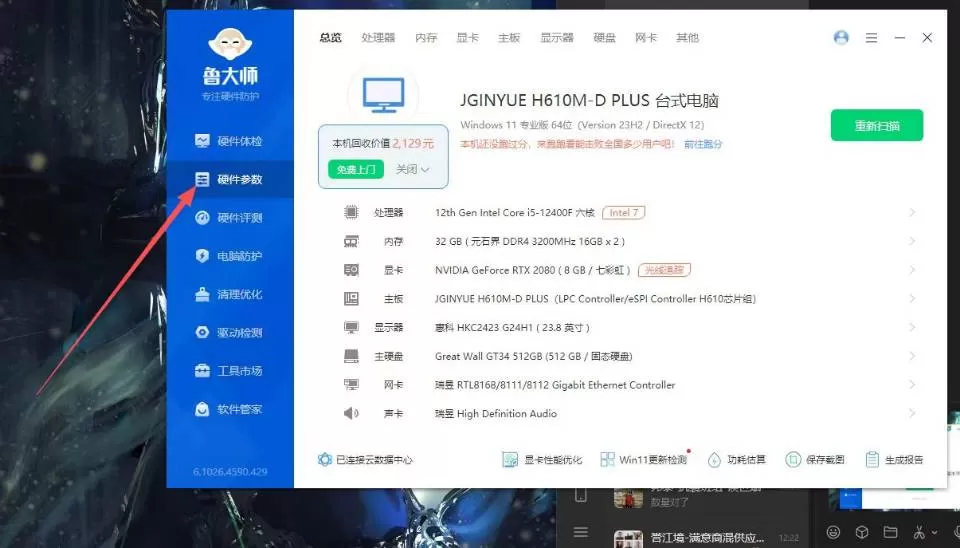Click version number 6.1026.4590.429

click(230, 472)
